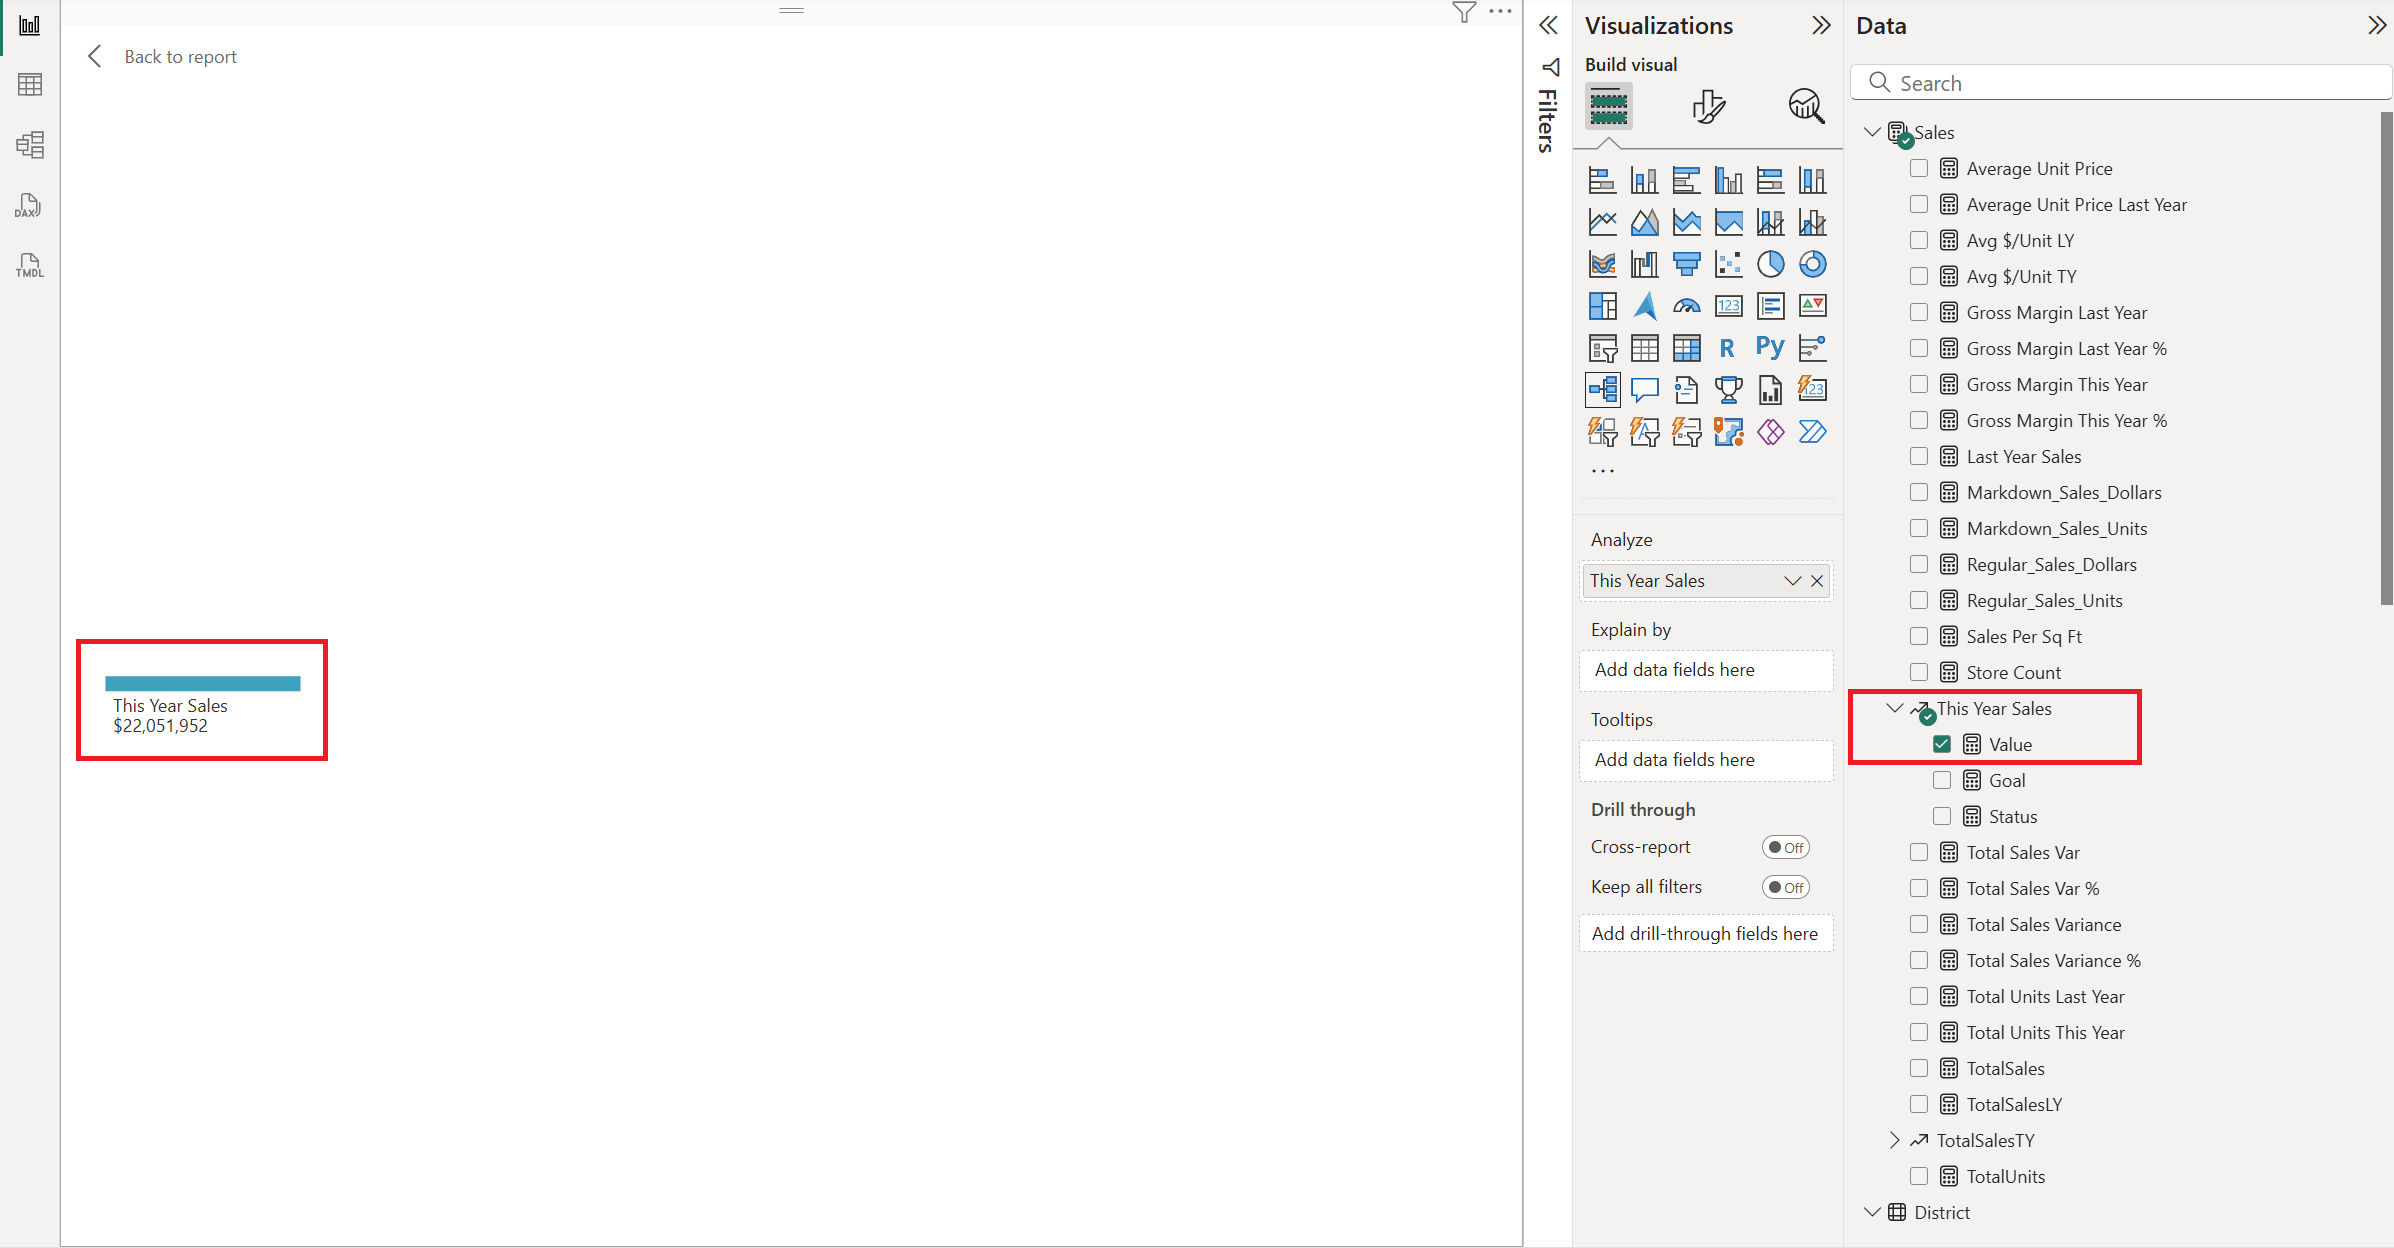Click Add drill-through fields here

coord(1705,933)
